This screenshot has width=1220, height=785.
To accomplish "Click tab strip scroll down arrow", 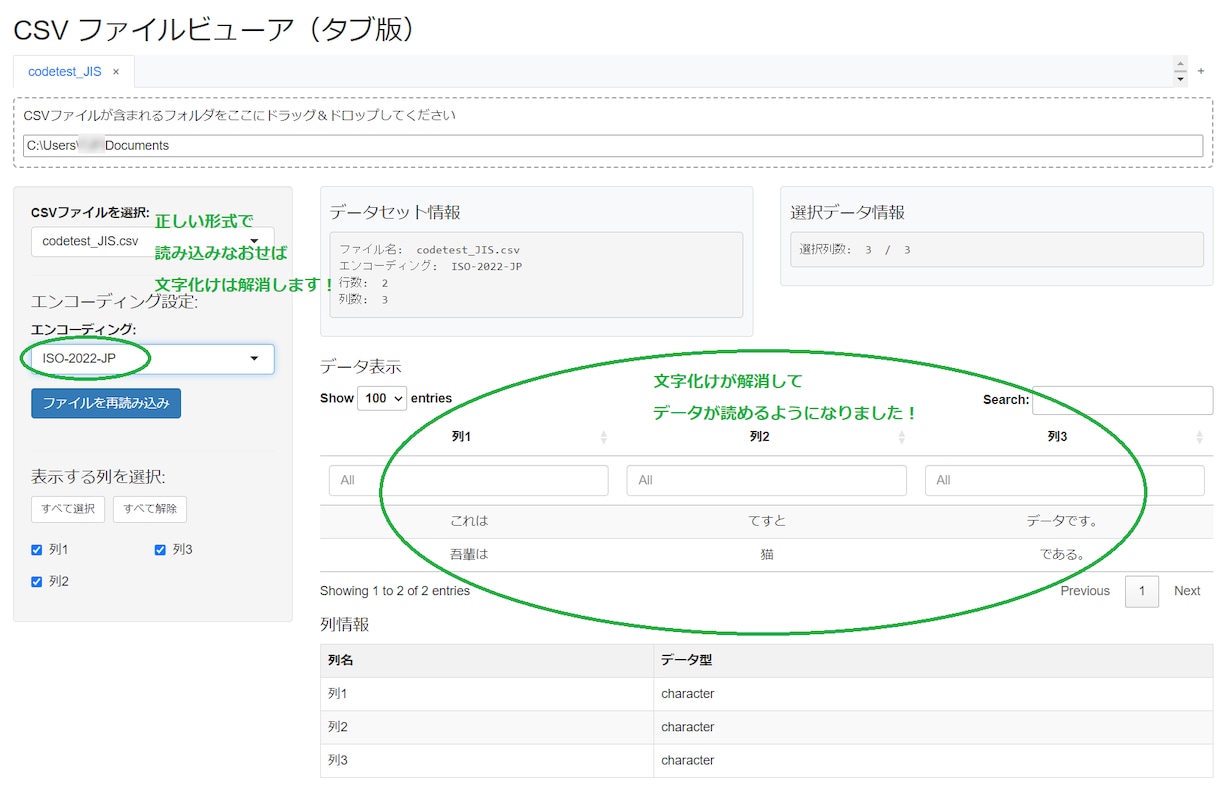I will pos(1180,78).
